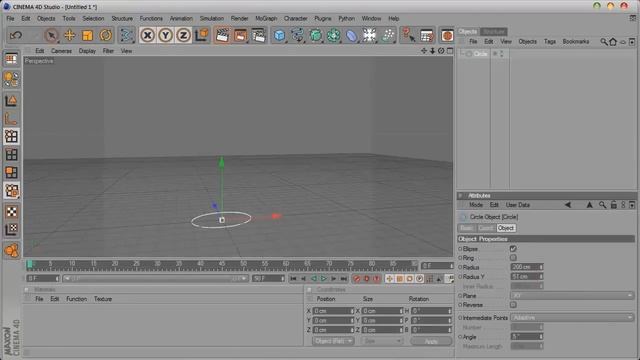Click the Object Manager search icon
Viewport: 640px width, 360px height.
coord(603,42)
